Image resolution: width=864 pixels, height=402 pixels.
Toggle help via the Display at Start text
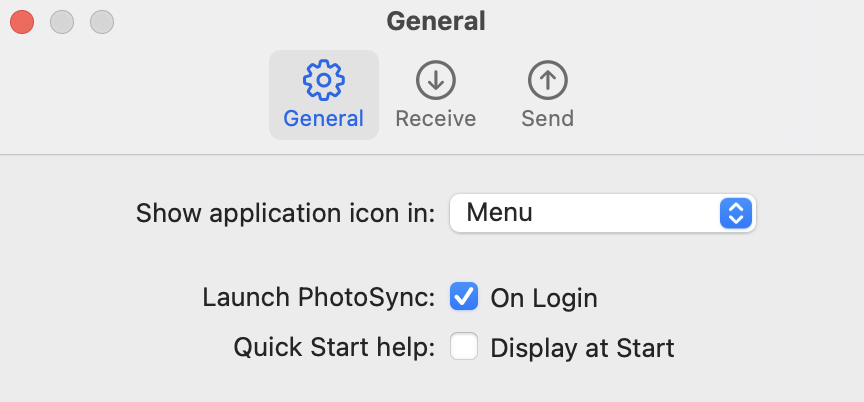click(582, 348)
